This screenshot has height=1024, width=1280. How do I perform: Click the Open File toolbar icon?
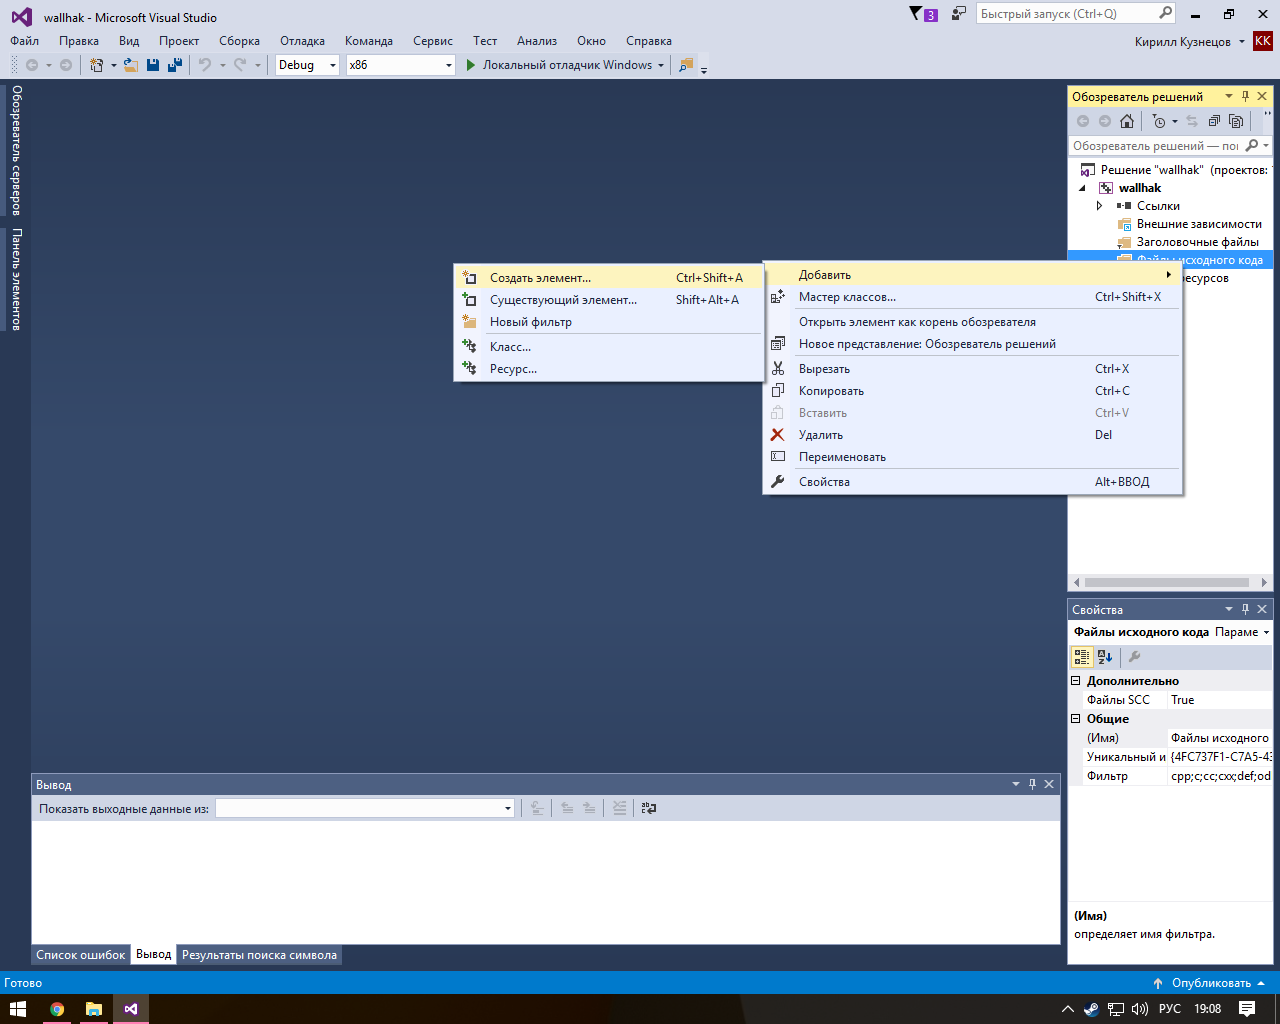coord(130,65)
